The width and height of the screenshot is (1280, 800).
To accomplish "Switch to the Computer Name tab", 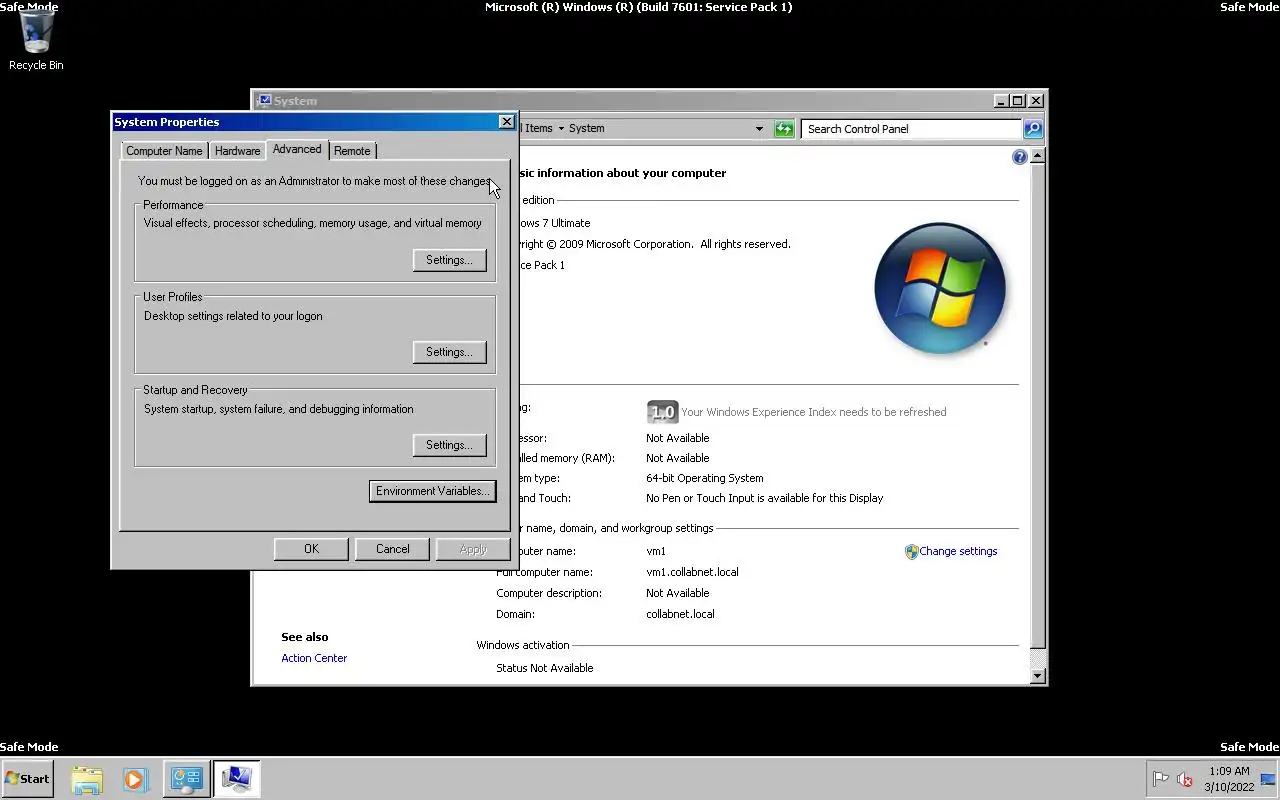I will (164, 151).
